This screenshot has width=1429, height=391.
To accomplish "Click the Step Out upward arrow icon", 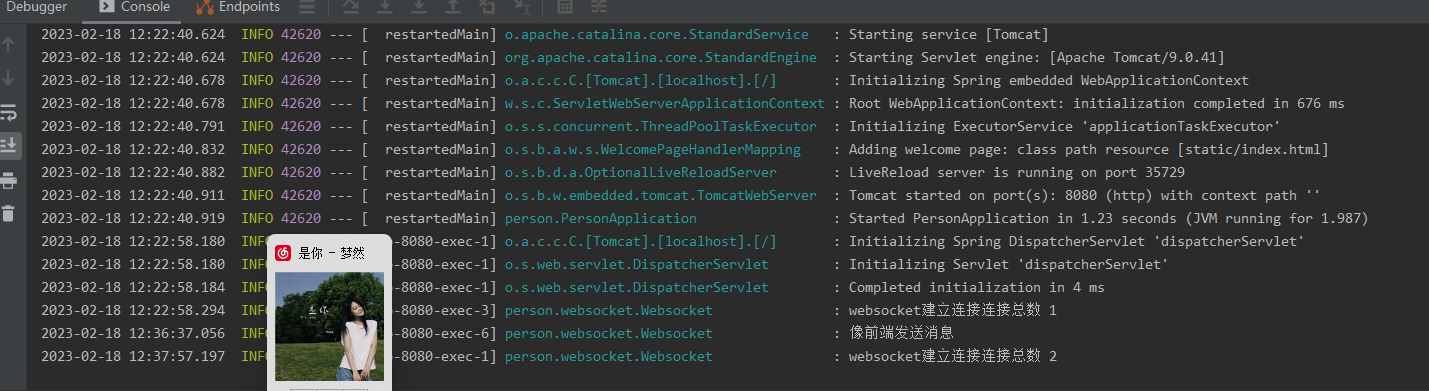I will [453, 6].
